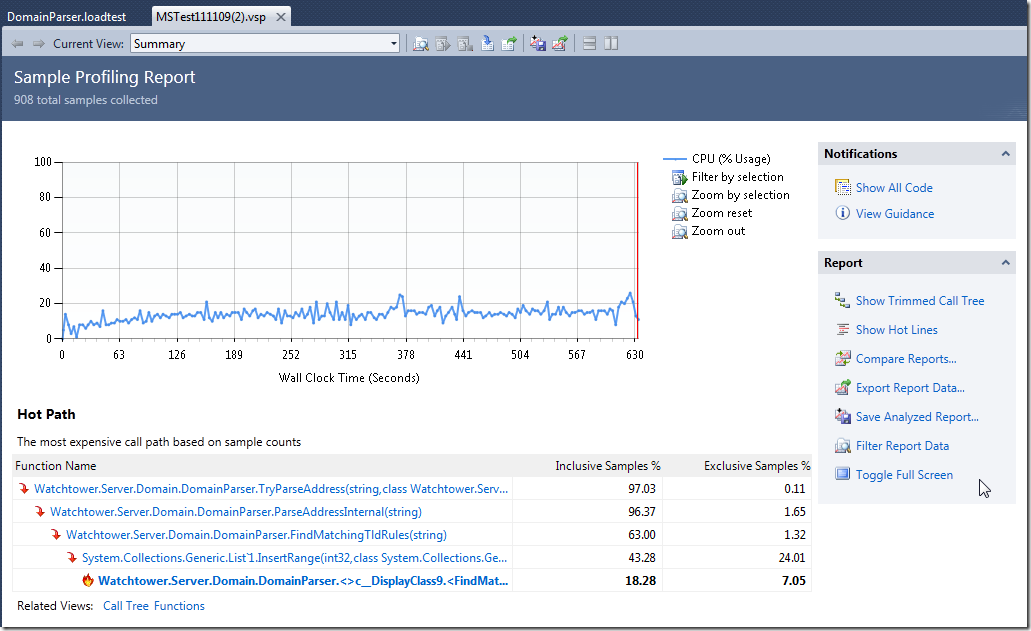The image size is (1031, 631).
Task: Click the 96.37 inclusive samples value
Action: coord(642,512)
